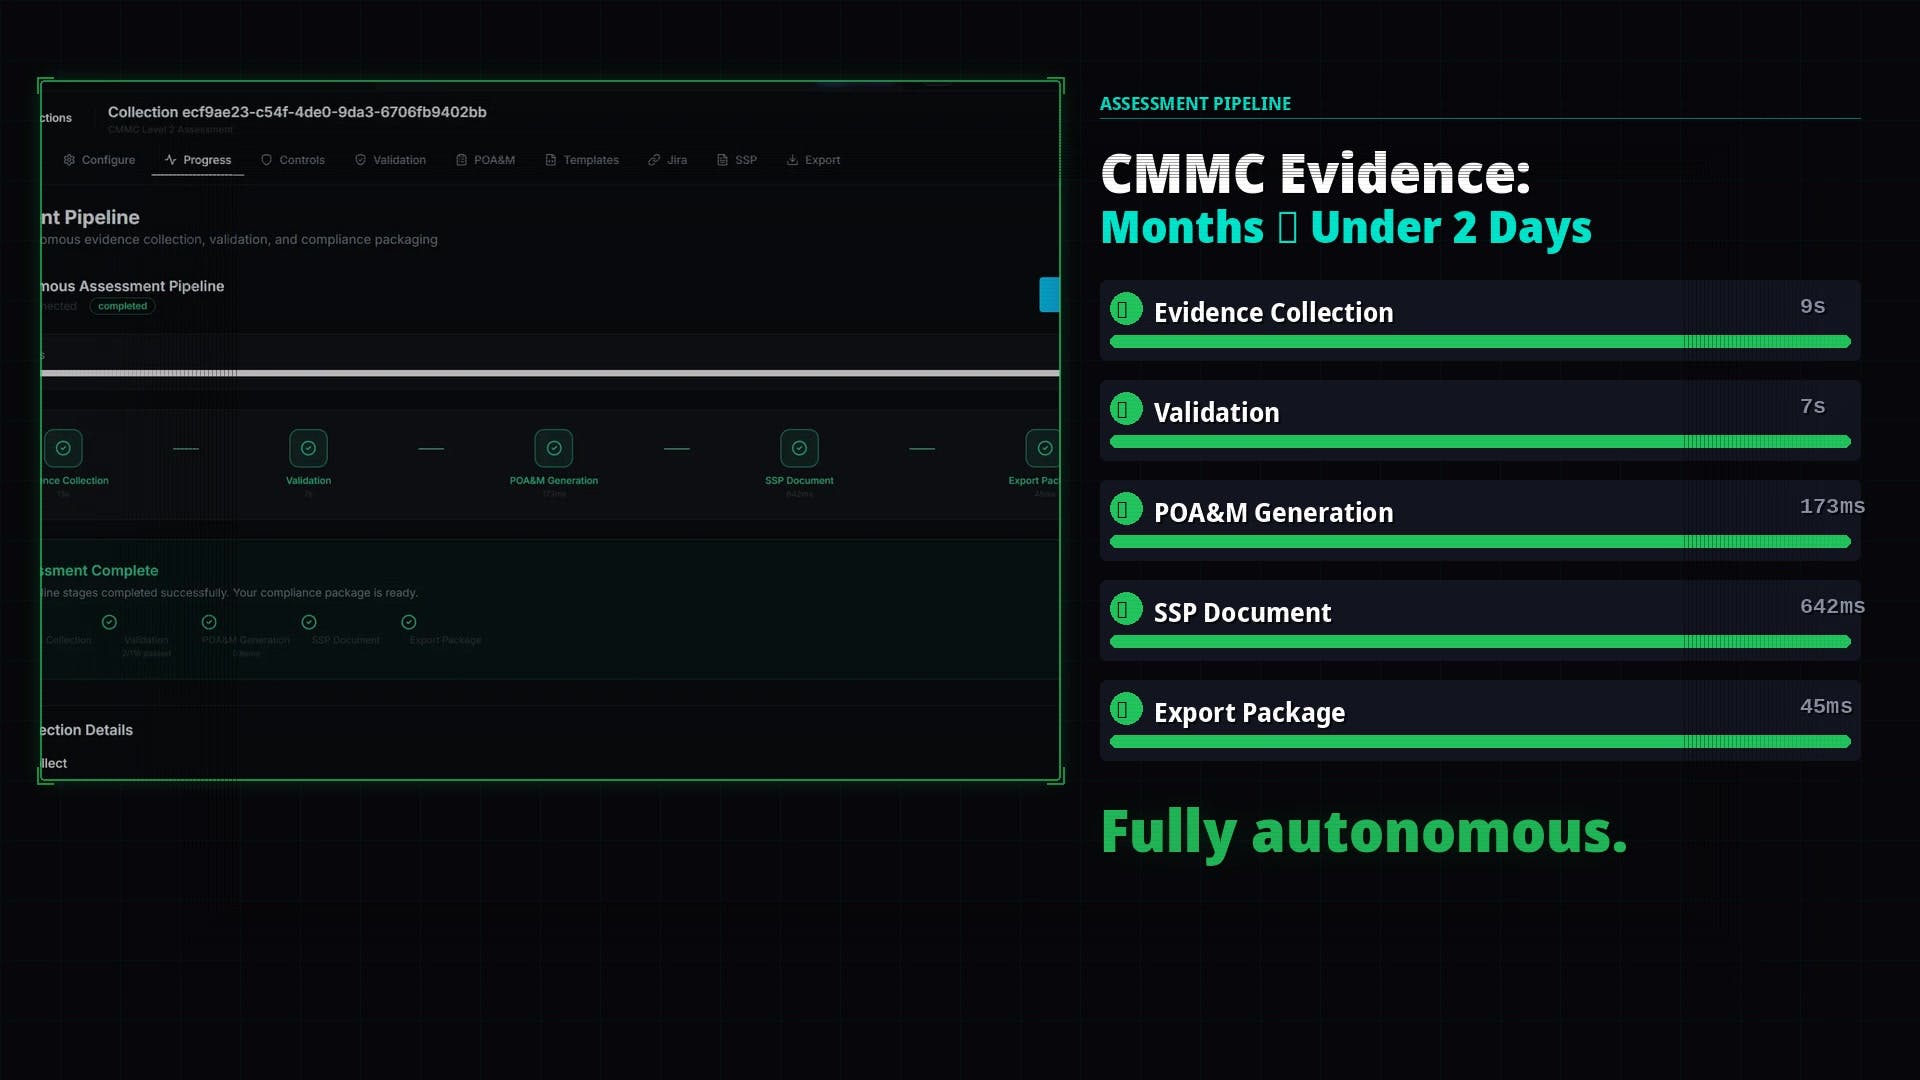This screenshot has width=1920, height=1080.
Task: Click the Evidence Collection stage icon in pipeline
Action: pyautogui.click(x=63, y=448)
